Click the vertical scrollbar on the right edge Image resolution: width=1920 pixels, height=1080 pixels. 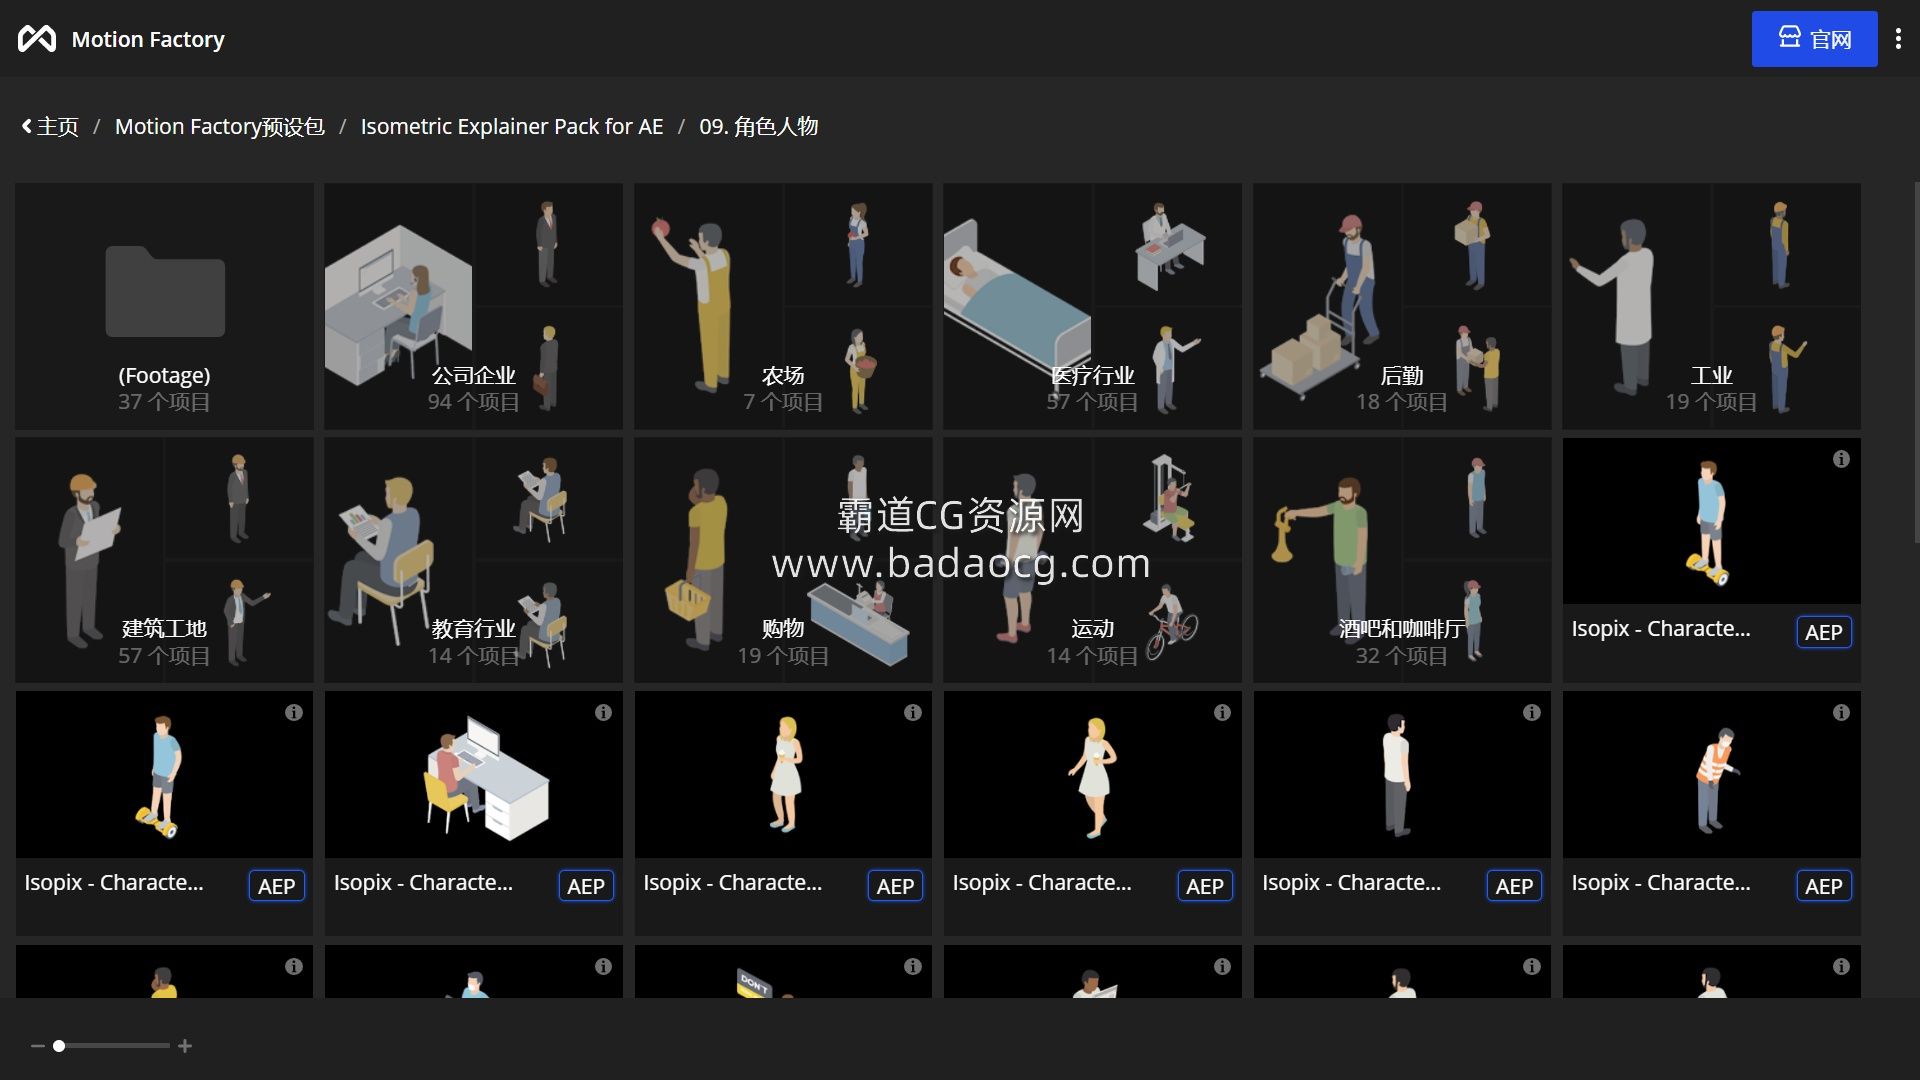pyautogui.click(x=1915, y=362)
